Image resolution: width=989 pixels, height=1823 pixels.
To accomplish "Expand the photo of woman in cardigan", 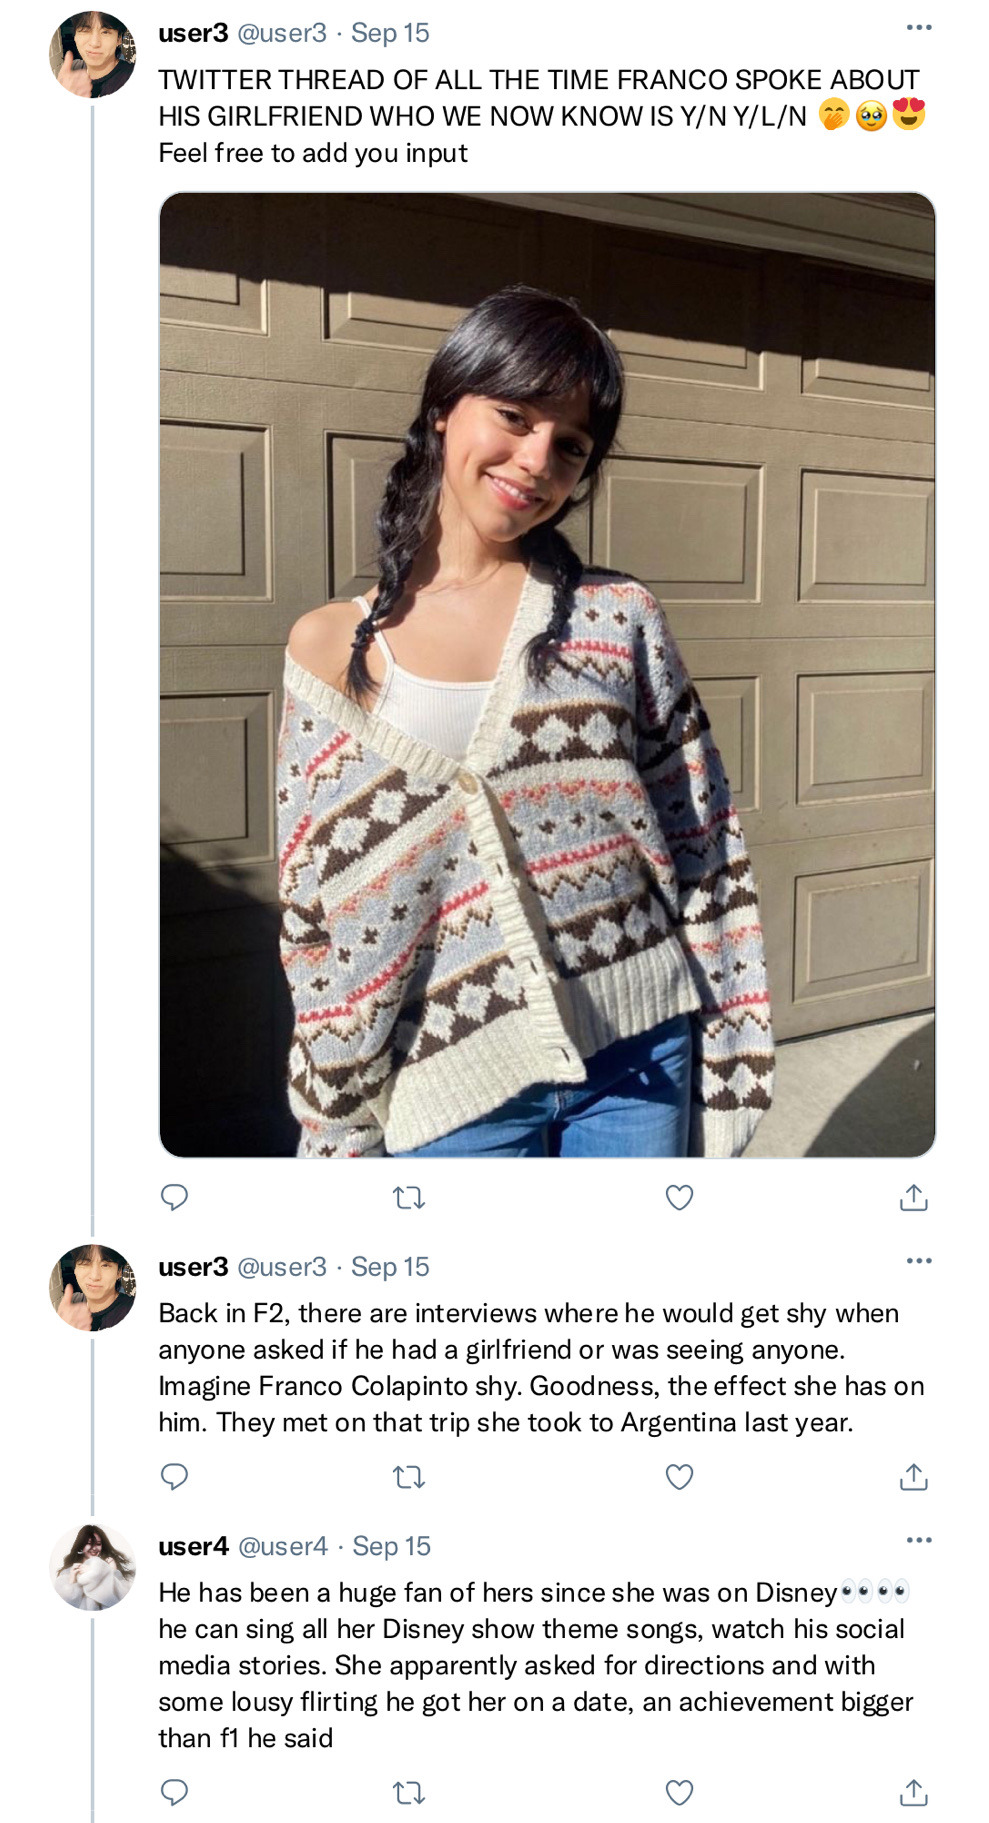I will pos(547,674).
